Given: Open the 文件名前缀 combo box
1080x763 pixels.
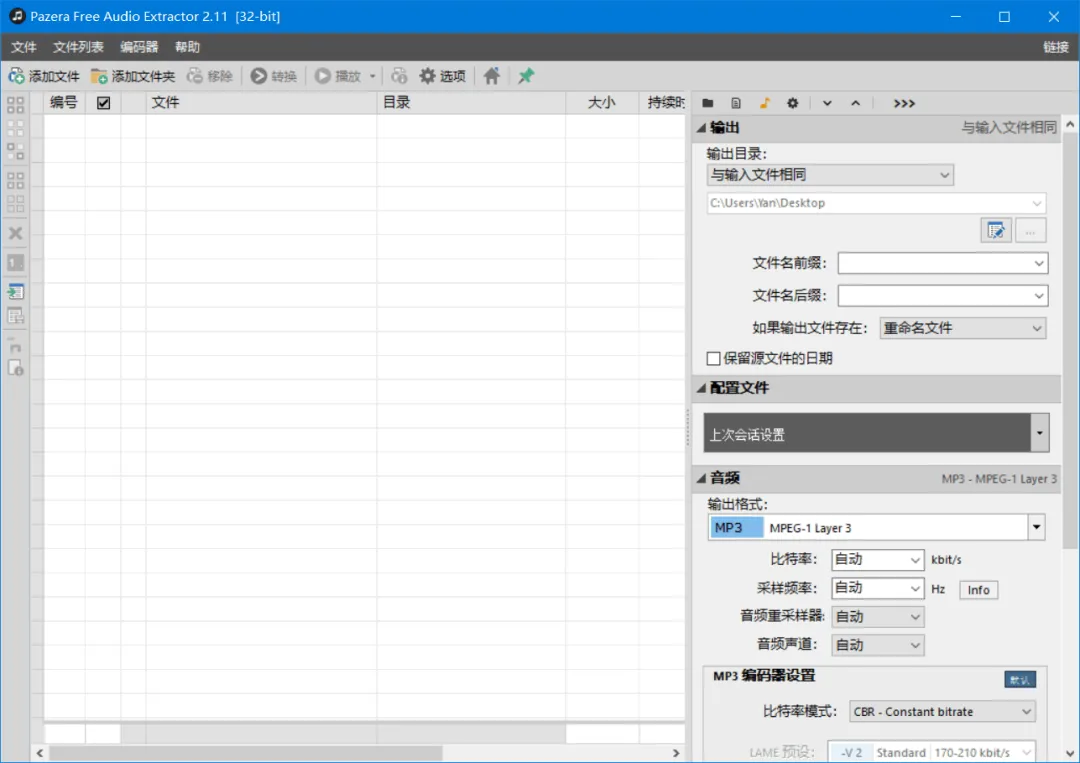Looking at the screenshot, I should pyautogui.click(x=943, y=263).
